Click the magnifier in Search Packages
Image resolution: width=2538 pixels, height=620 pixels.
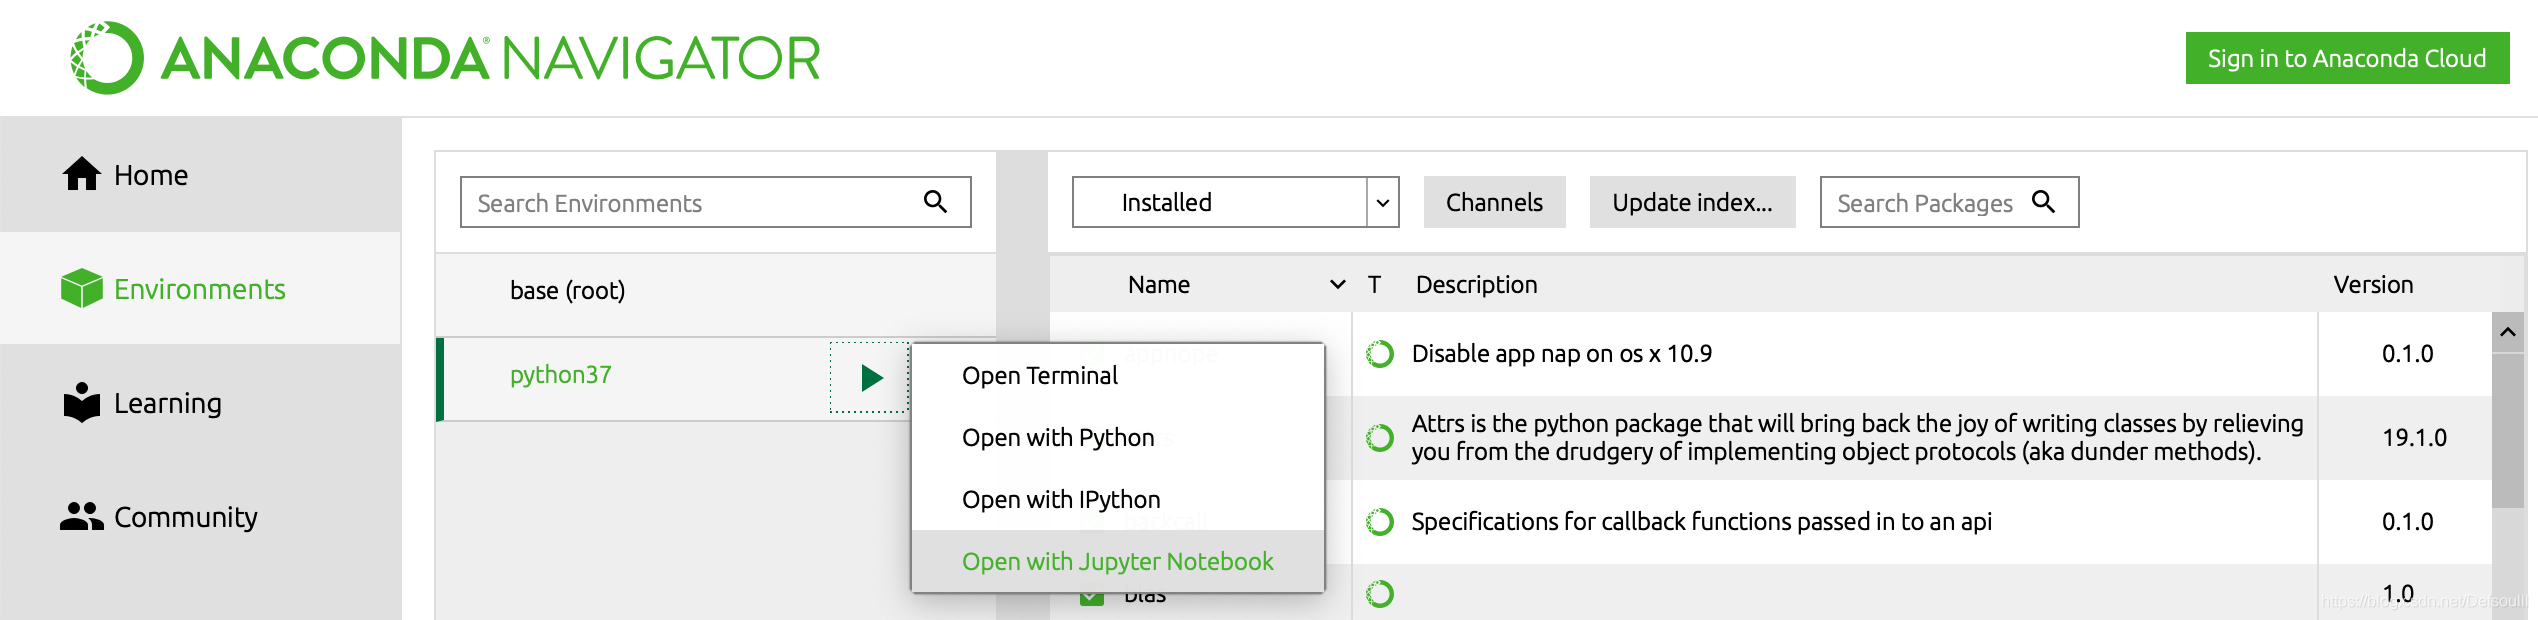click(x=2044, y=202)
